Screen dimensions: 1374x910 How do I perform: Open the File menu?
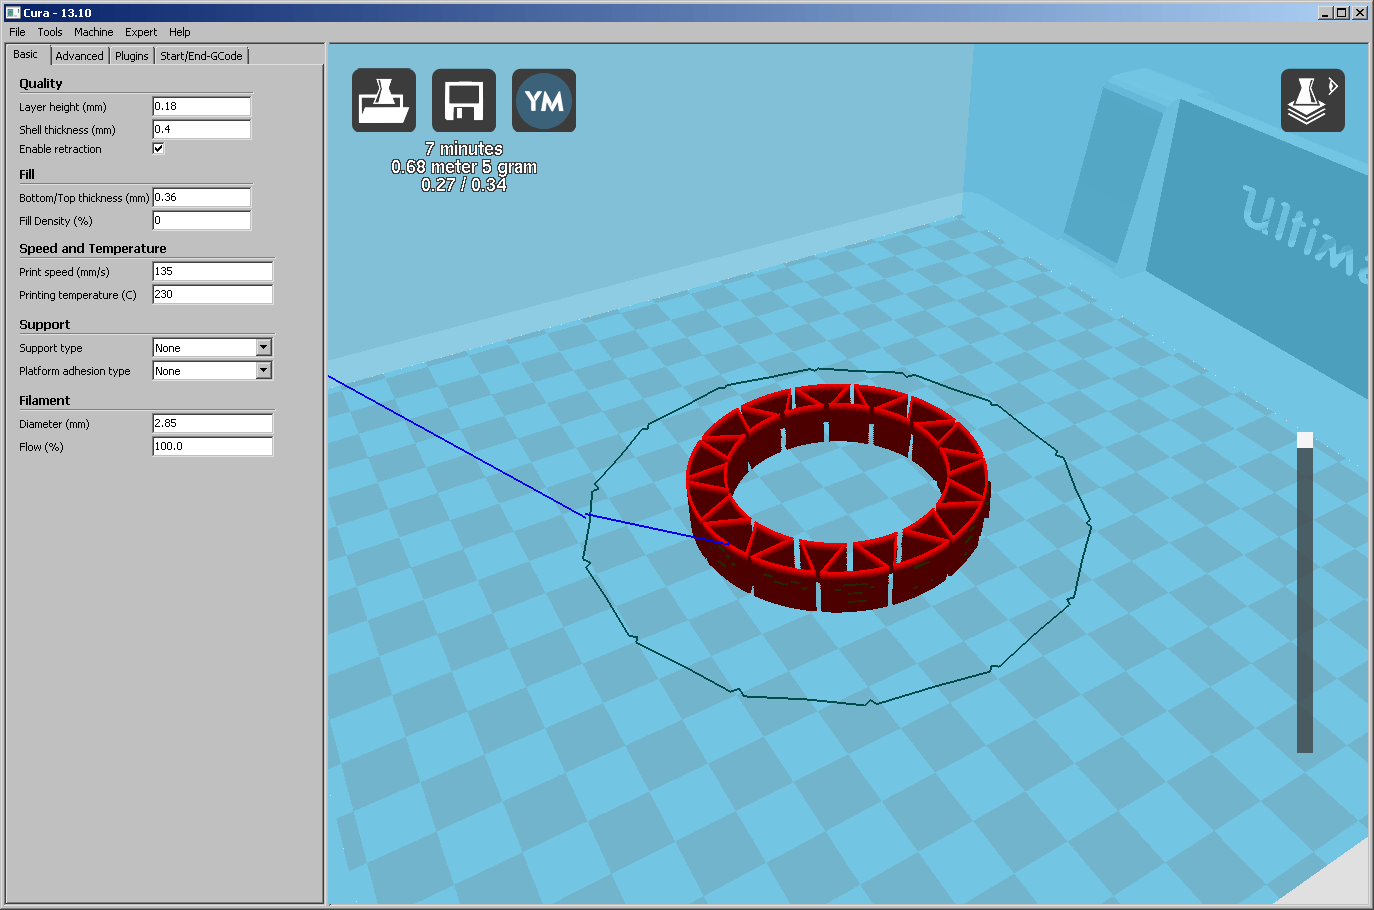tap(17, 32)
